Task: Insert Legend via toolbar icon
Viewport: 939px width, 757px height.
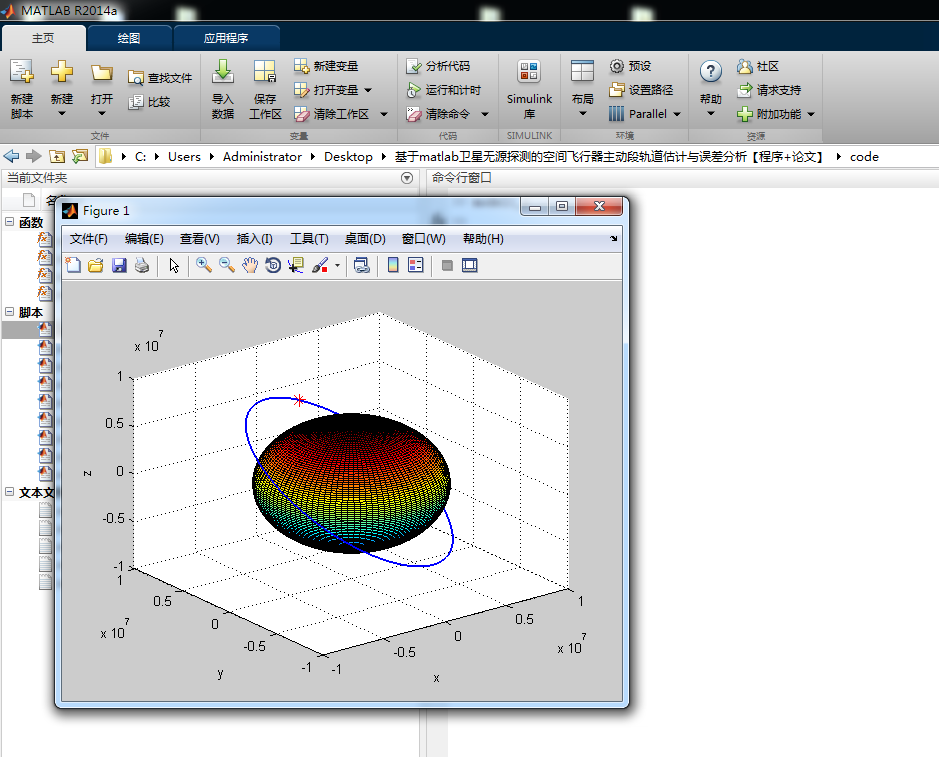Action: 416,265
